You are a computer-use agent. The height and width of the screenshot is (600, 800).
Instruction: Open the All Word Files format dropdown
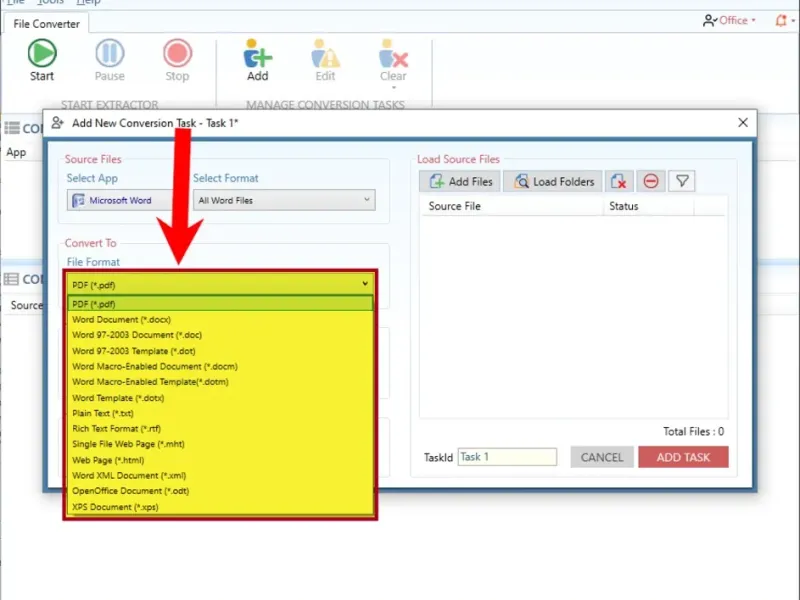click(284, 200)
